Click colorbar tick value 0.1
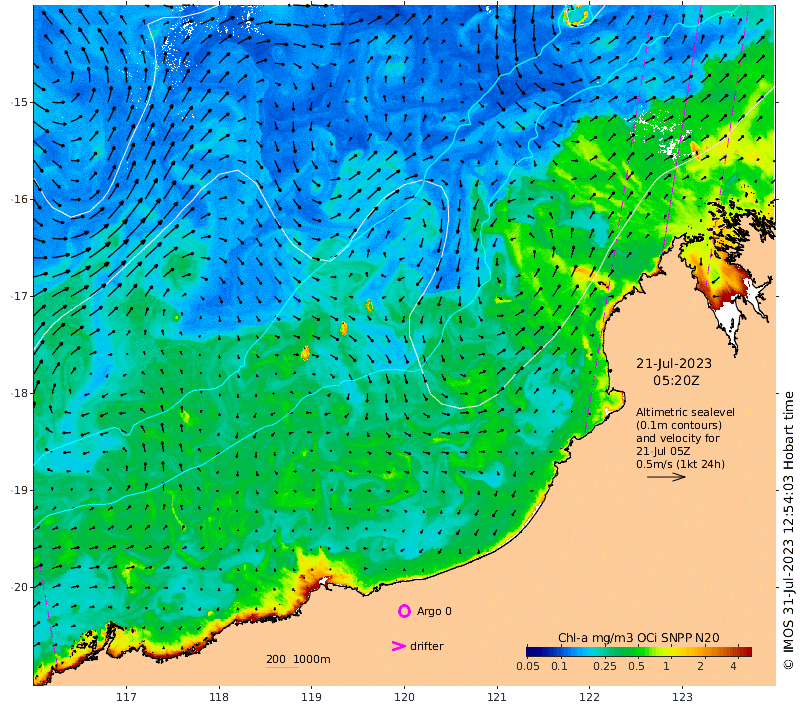The height and width of the screenshot is (710, 800). [x=560, y=666]
